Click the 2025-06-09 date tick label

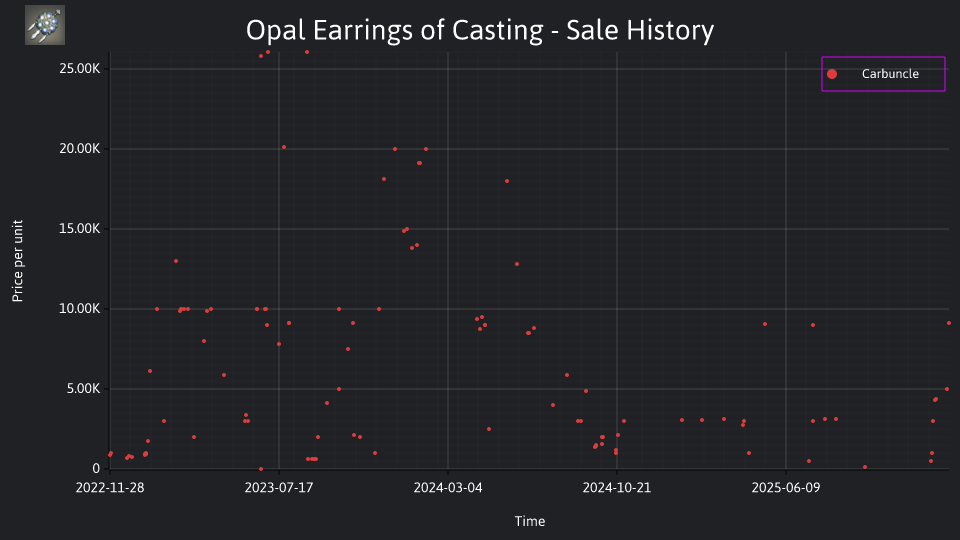tap(786, 488)
